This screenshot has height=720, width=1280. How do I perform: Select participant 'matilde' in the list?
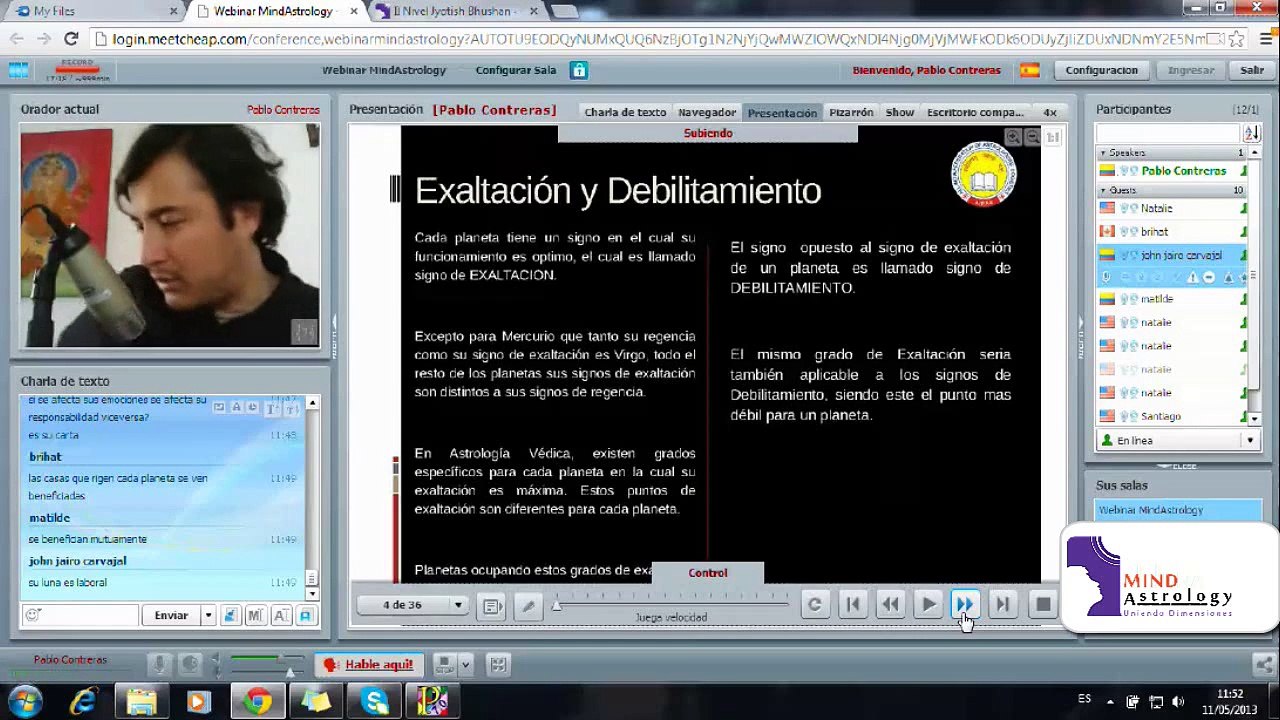[1172, 298]
